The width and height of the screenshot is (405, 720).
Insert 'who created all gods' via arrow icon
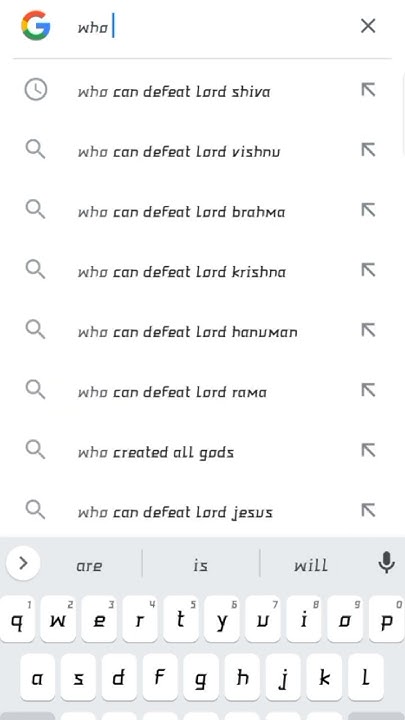click(x=368, y=450)
